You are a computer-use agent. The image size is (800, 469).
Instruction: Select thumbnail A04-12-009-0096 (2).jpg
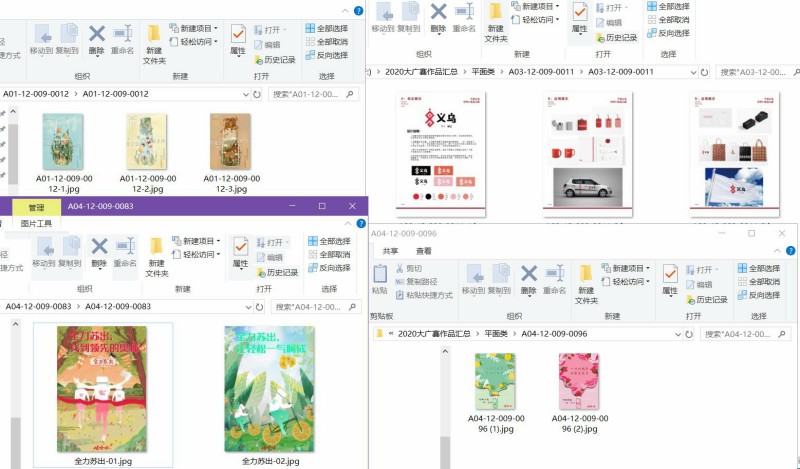point(579,381)
